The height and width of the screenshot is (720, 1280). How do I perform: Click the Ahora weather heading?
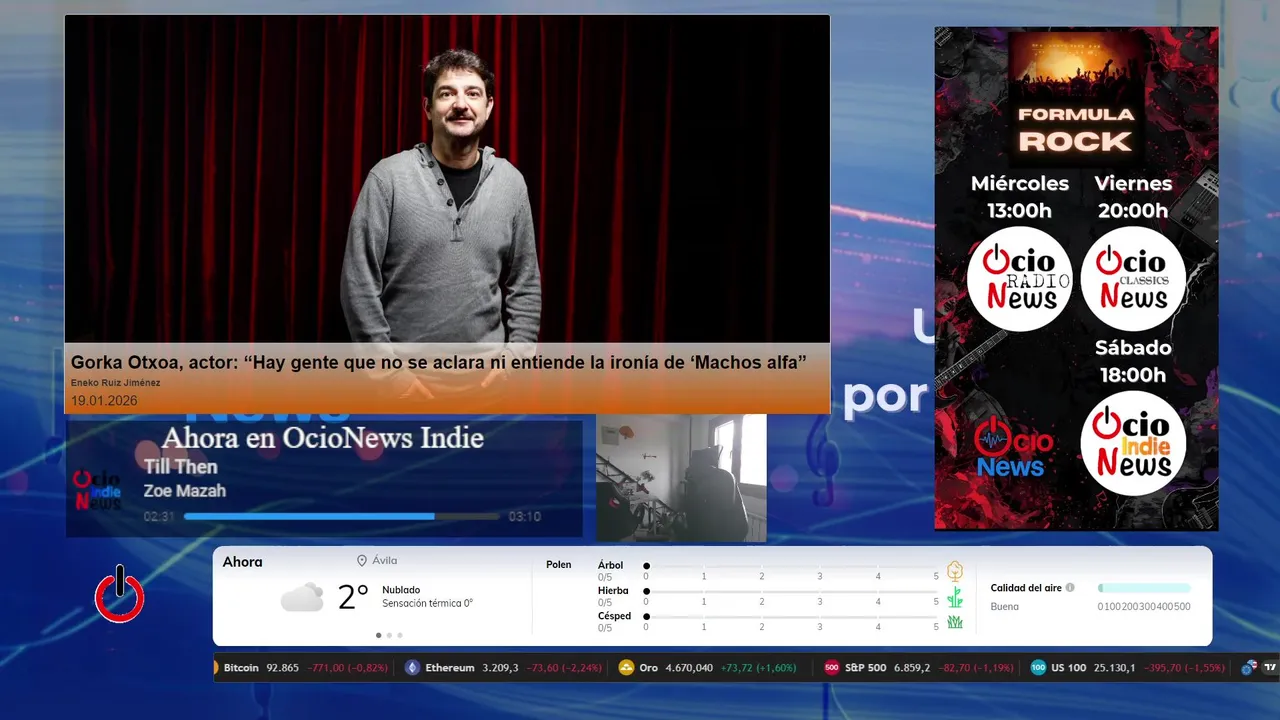coord(242,562)
